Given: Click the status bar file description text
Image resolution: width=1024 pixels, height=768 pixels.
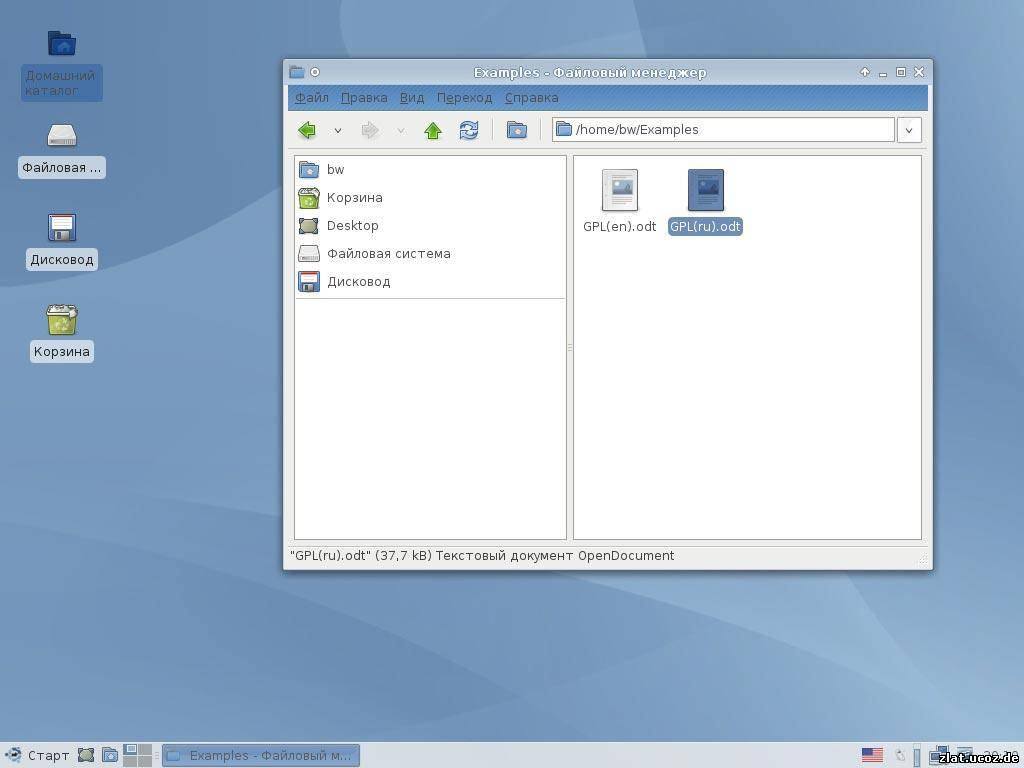Looking at the screenshot, I should 482,556.
